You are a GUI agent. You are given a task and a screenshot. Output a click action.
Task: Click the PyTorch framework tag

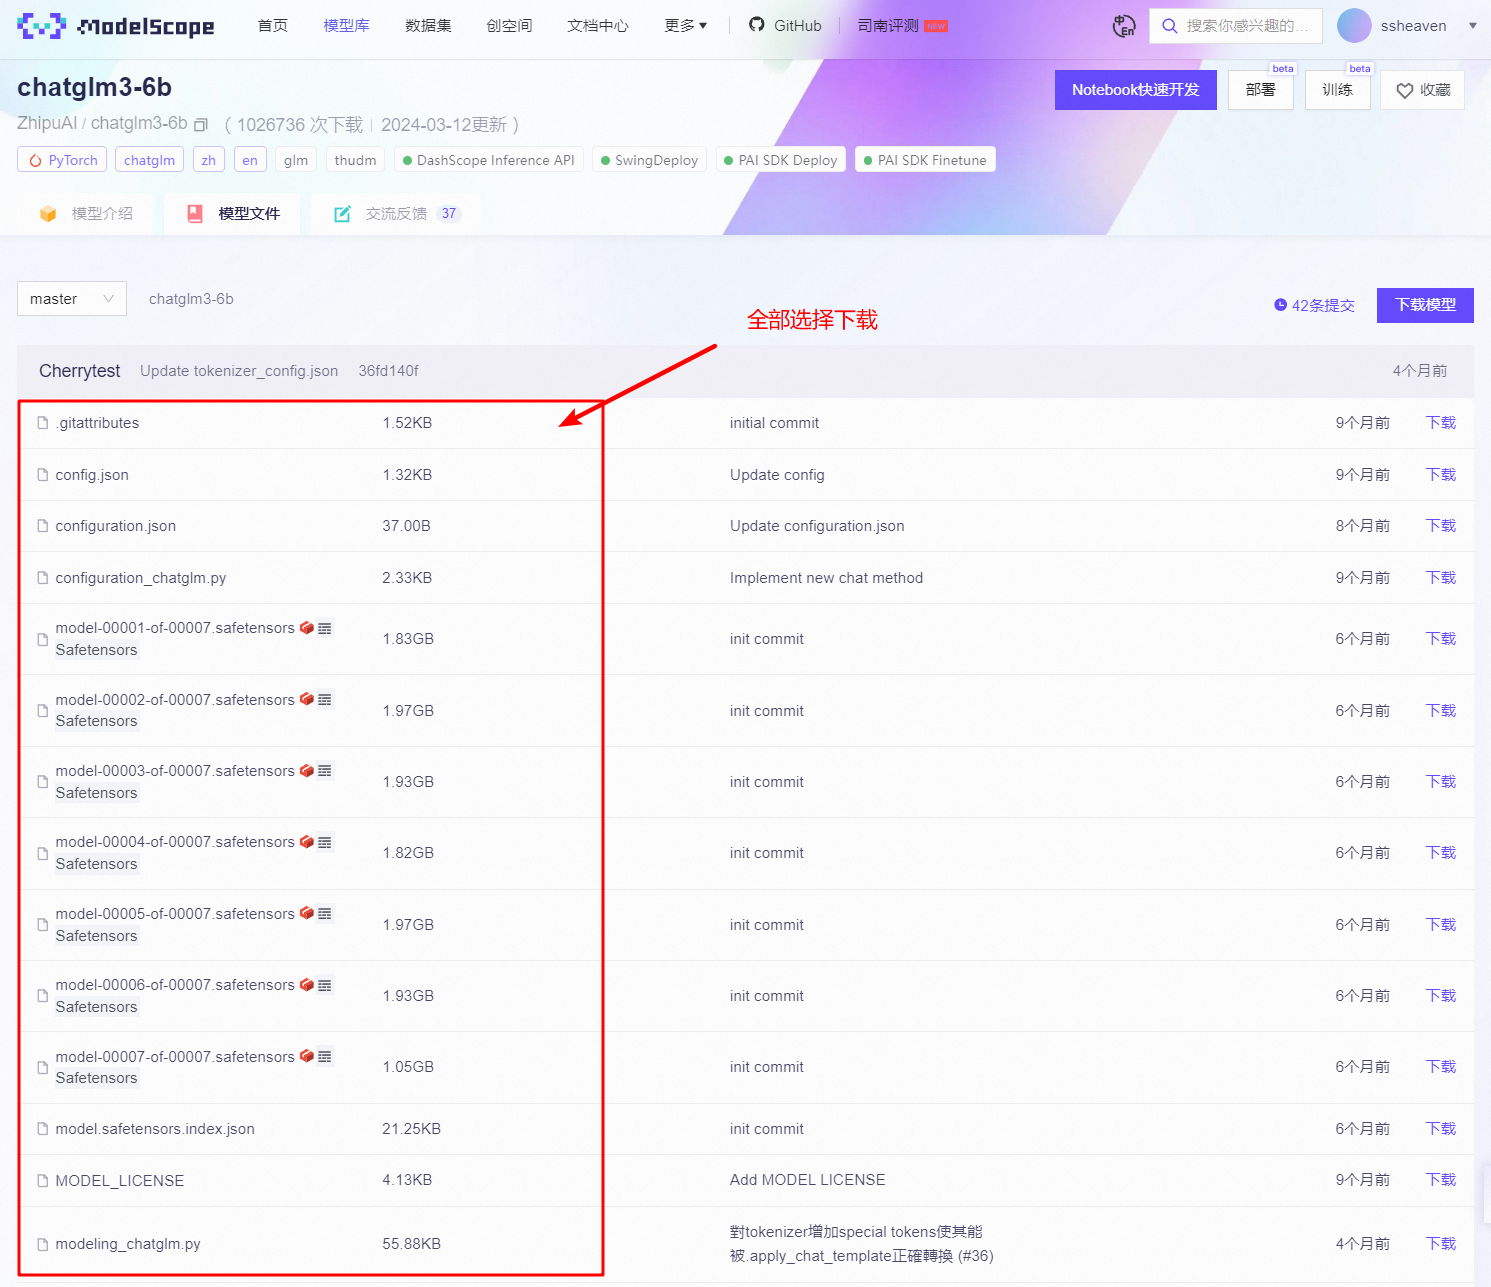tap(61, 159)
